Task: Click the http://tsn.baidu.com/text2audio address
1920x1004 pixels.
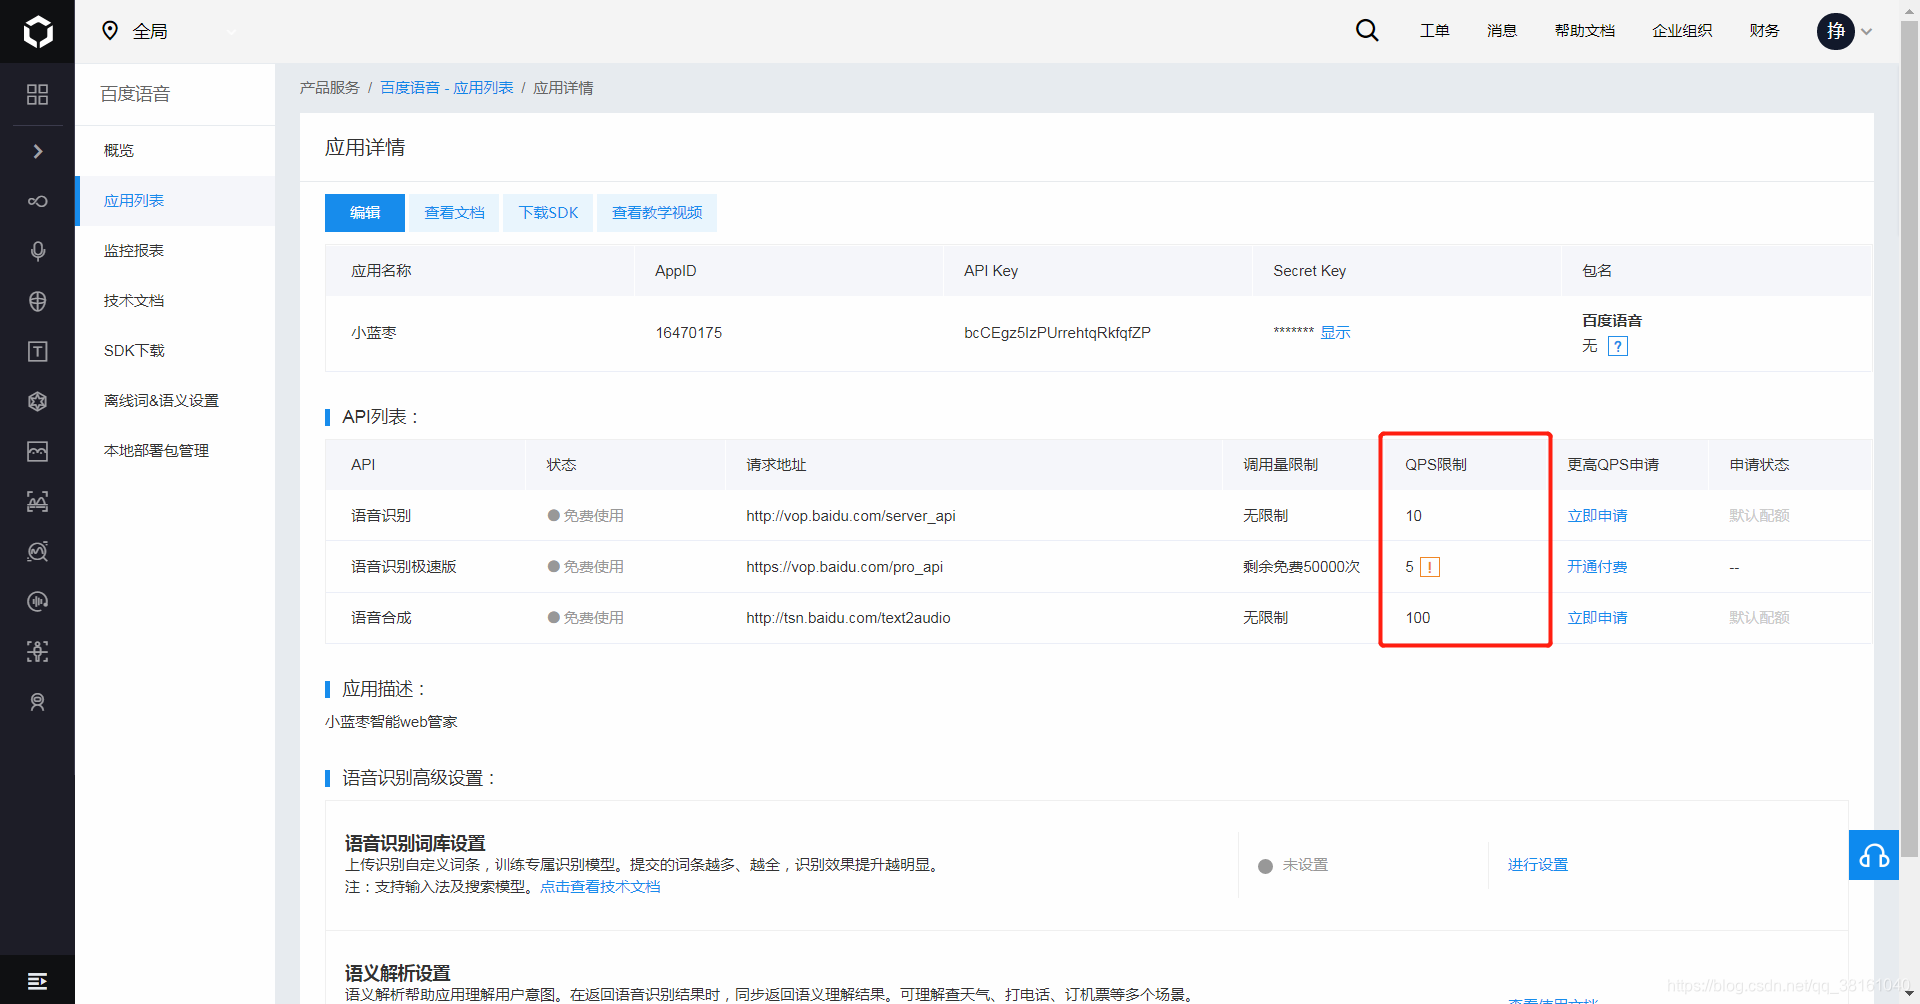Action: [x=848, y=618]
